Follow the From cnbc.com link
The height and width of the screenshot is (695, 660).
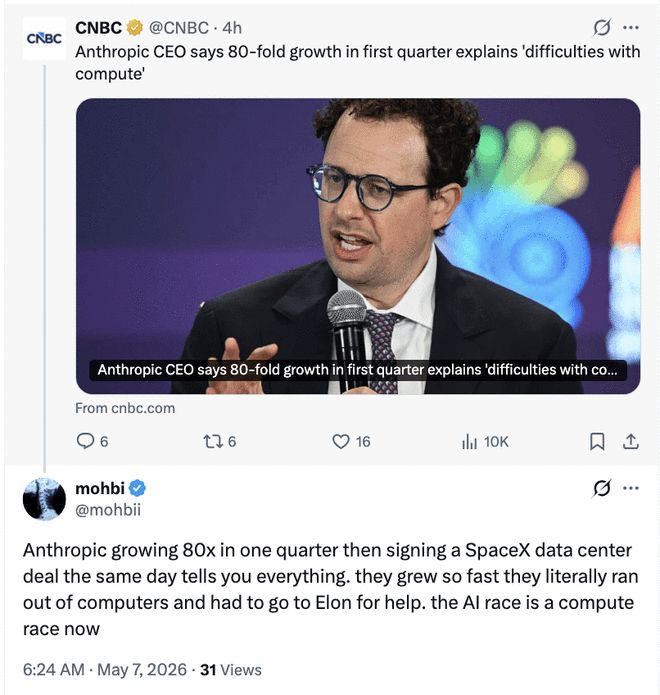click(125, 408)
